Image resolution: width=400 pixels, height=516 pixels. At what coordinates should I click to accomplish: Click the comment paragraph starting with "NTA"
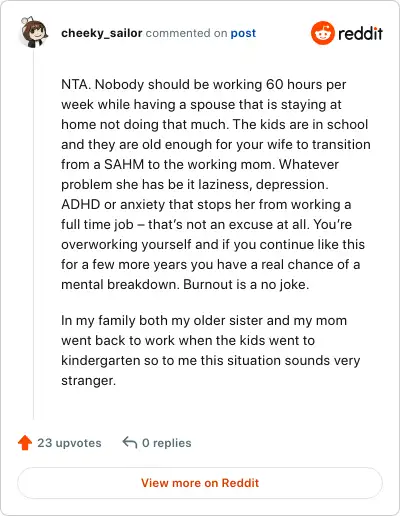pos(216,184)
